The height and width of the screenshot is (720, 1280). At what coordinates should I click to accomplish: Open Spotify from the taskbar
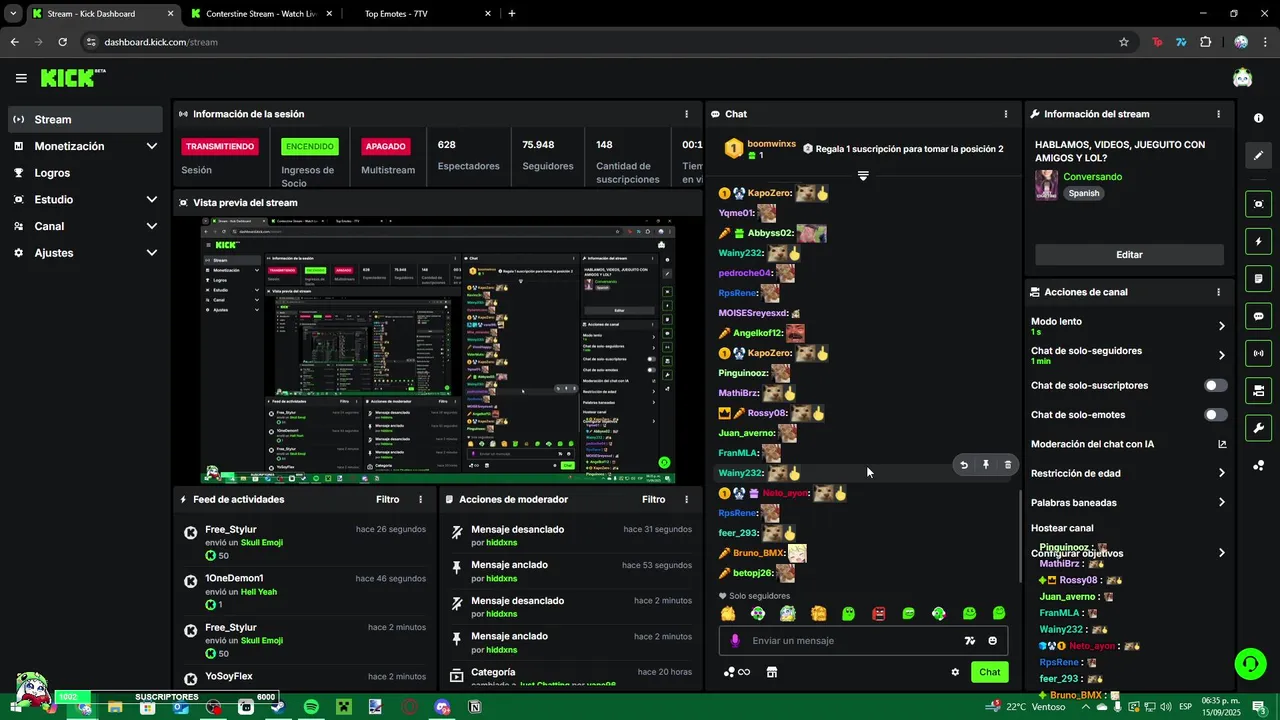311,707
